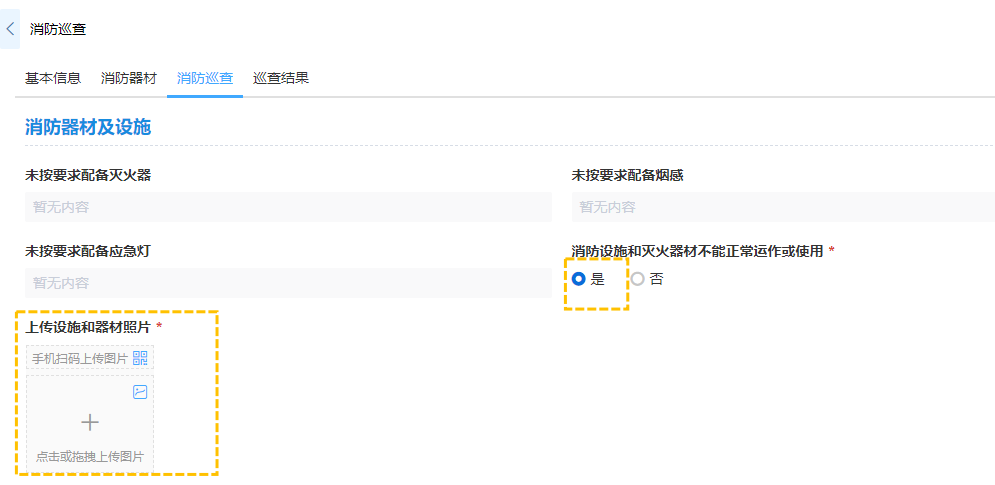Click the 消防设施和灭火器材不能正常运作或使用 label

[x=697, y=251]
